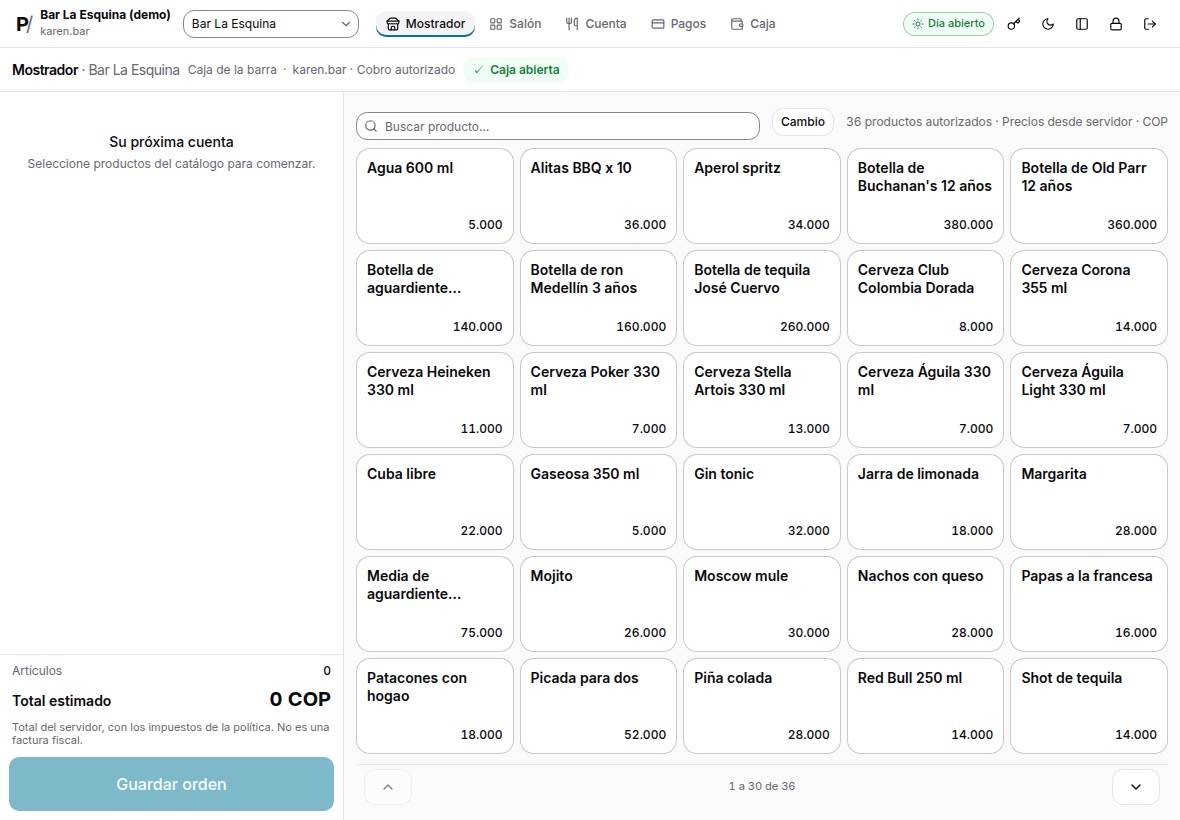Add Cerveza Stella Artois 330 ml

(762, 400)
